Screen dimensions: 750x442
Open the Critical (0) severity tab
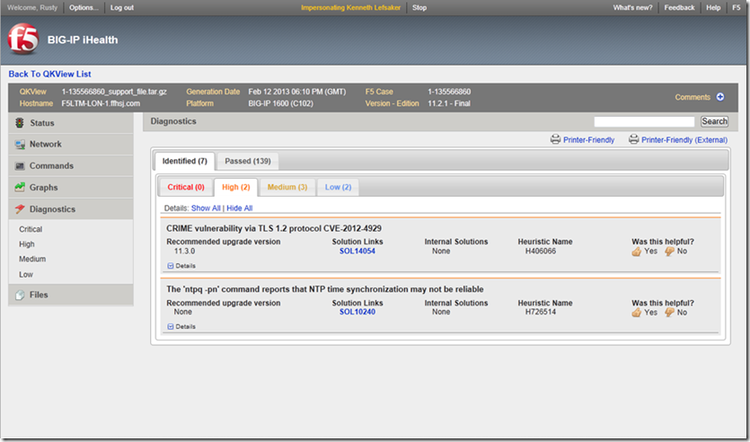pos(186,187)
